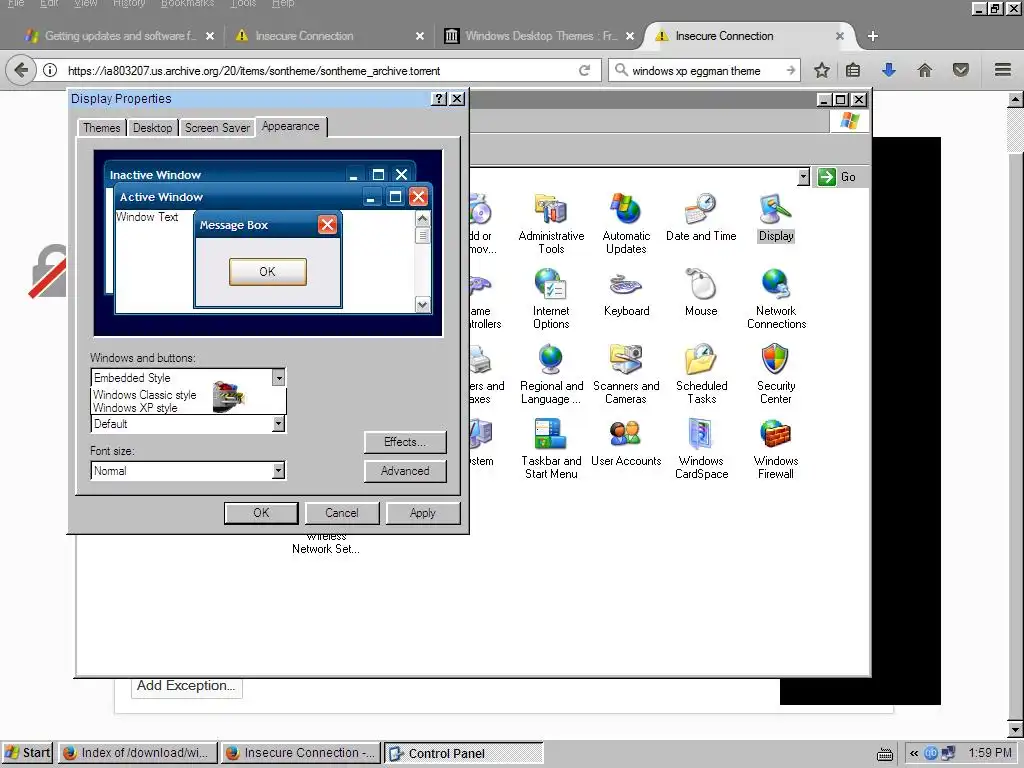Open Network Connections icon
This screenshot has height=768, width=1024.
point(776,299)
